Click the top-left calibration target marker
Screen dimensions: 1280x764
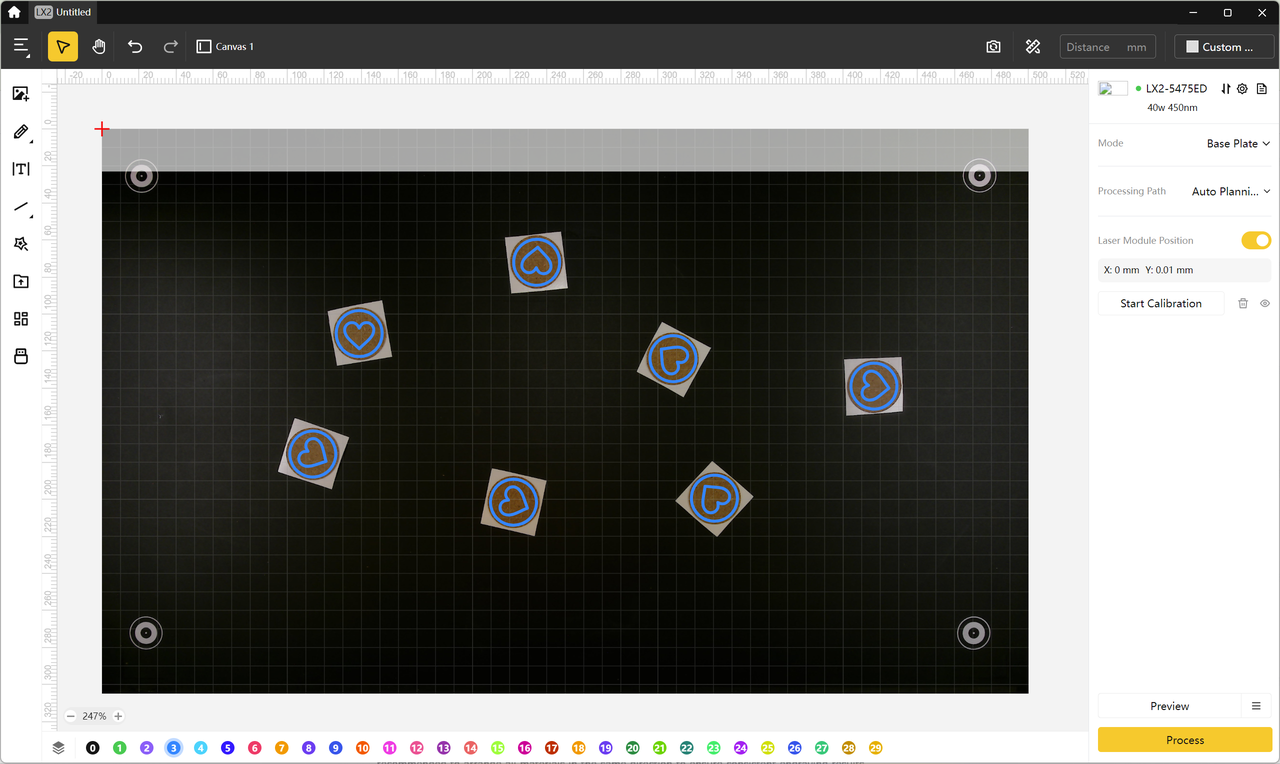[142, 177]
